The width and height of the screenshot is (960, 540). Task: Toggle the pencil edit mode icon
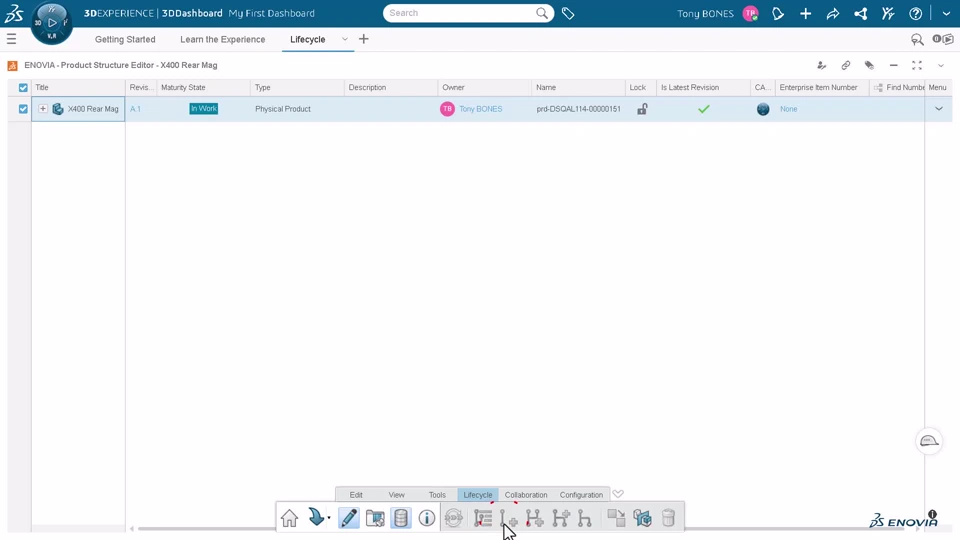point(348,518)
